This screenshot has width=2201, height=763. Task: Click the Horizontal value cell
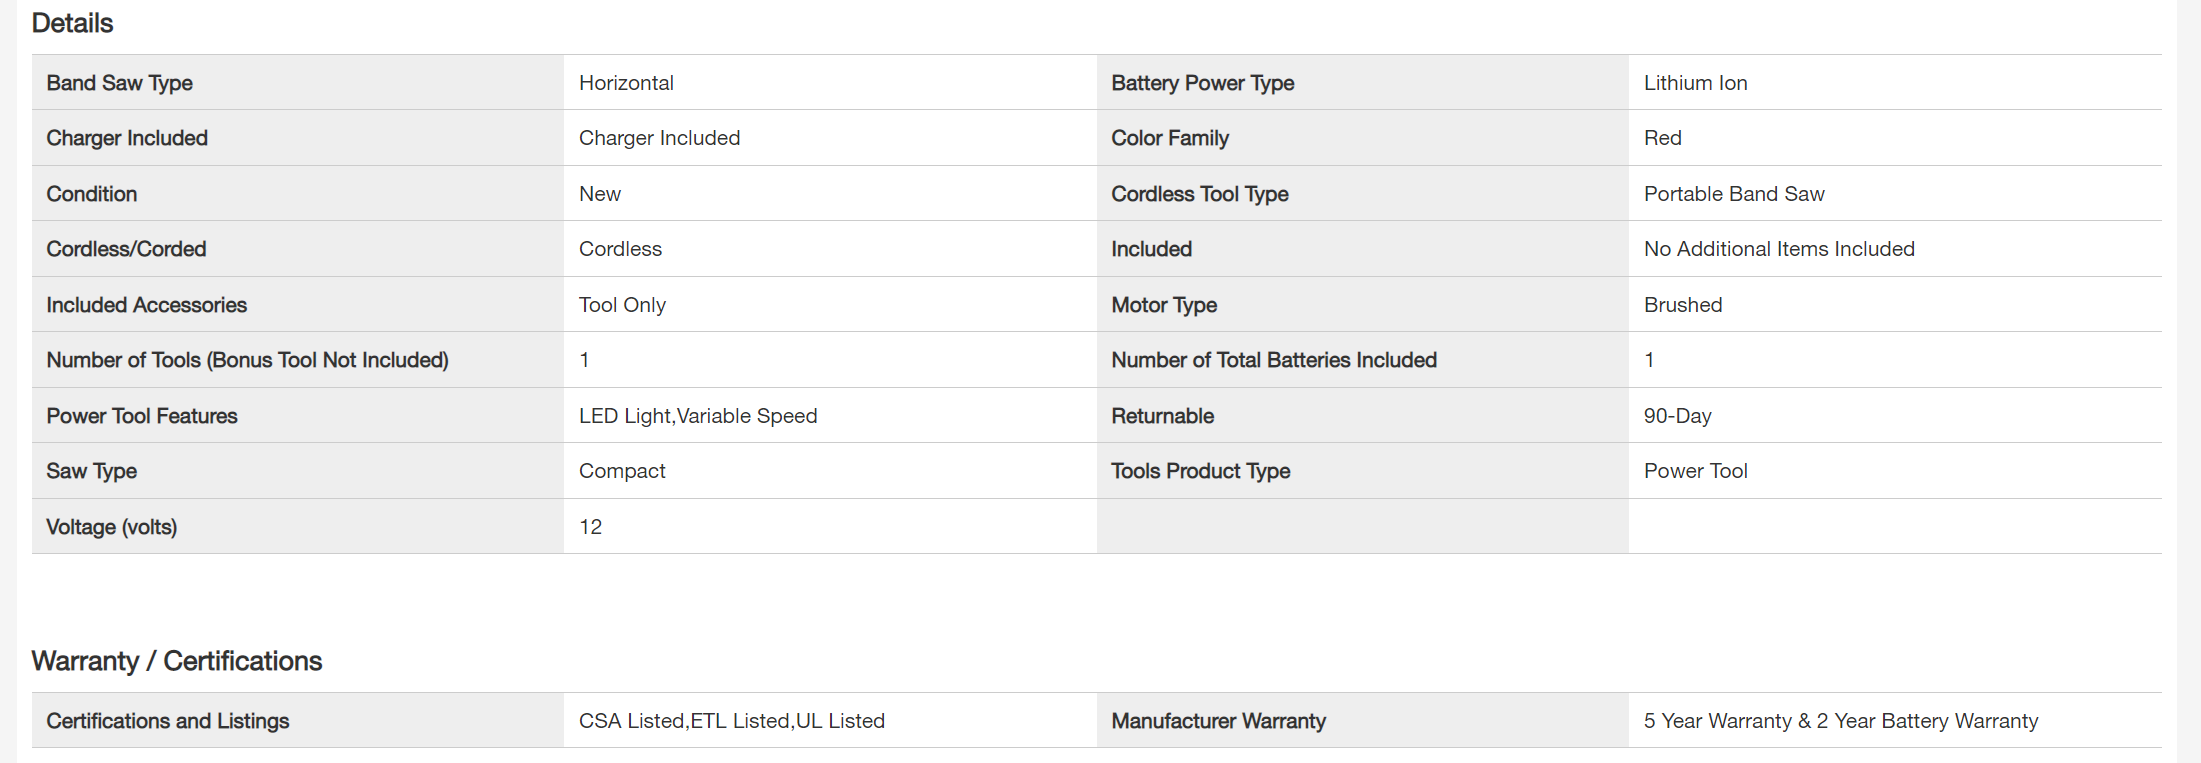626,83
